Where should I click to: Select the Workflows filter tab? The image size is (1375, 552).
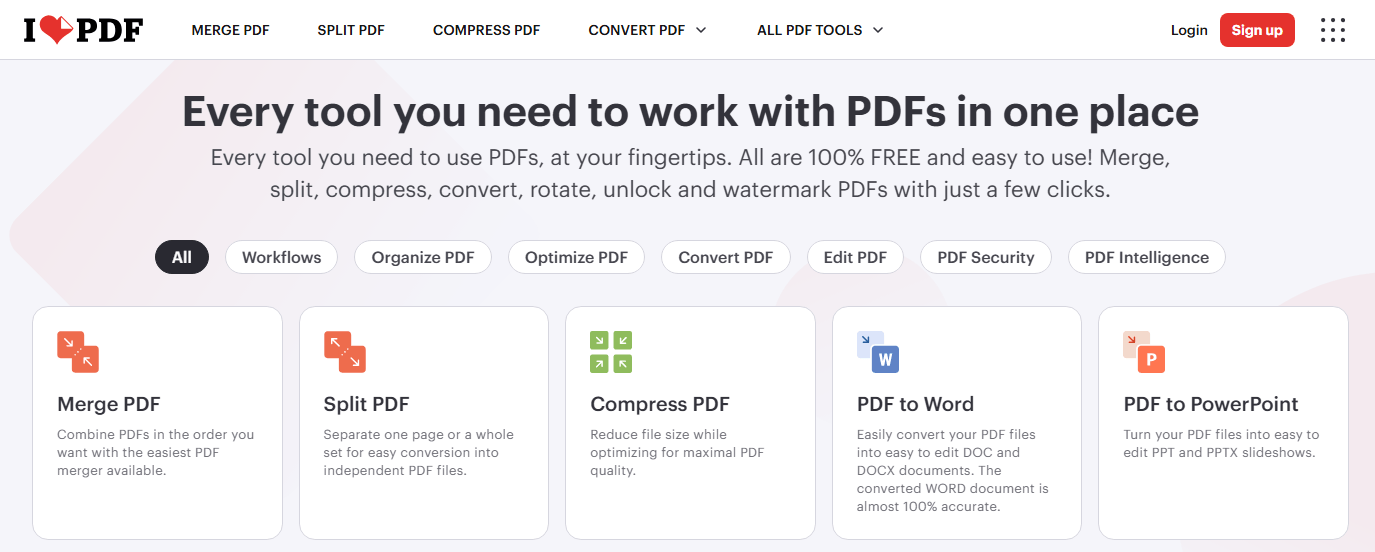(x=281, y=257)
